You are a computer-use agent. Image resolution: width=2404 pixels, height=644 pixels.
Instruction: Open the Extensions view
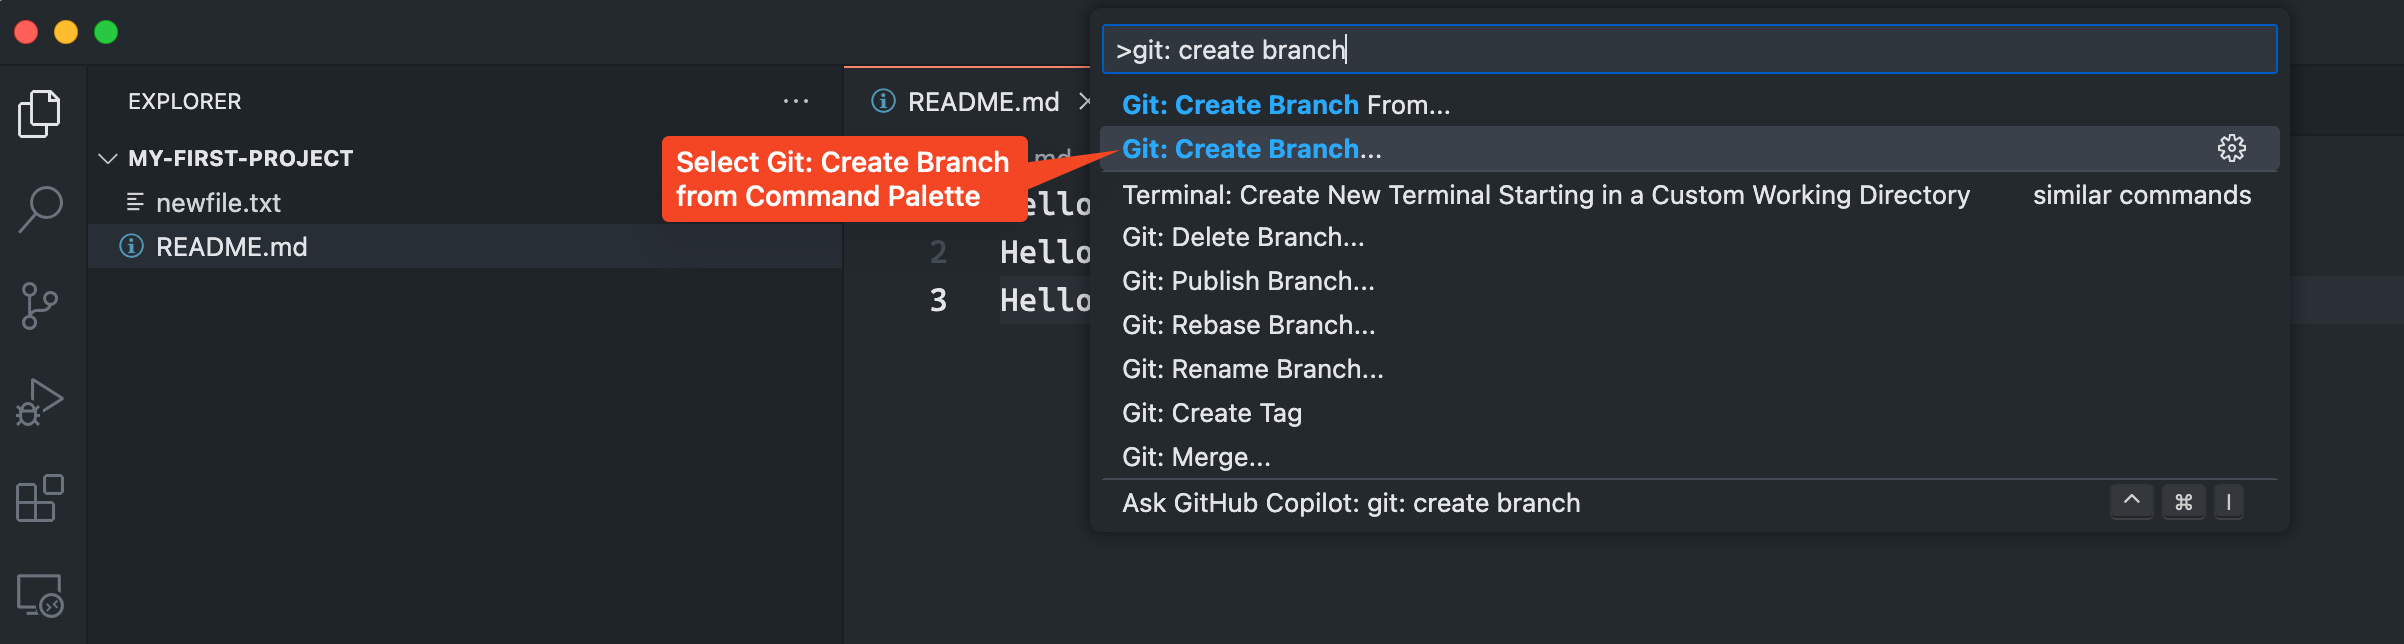tap(40, 498)
